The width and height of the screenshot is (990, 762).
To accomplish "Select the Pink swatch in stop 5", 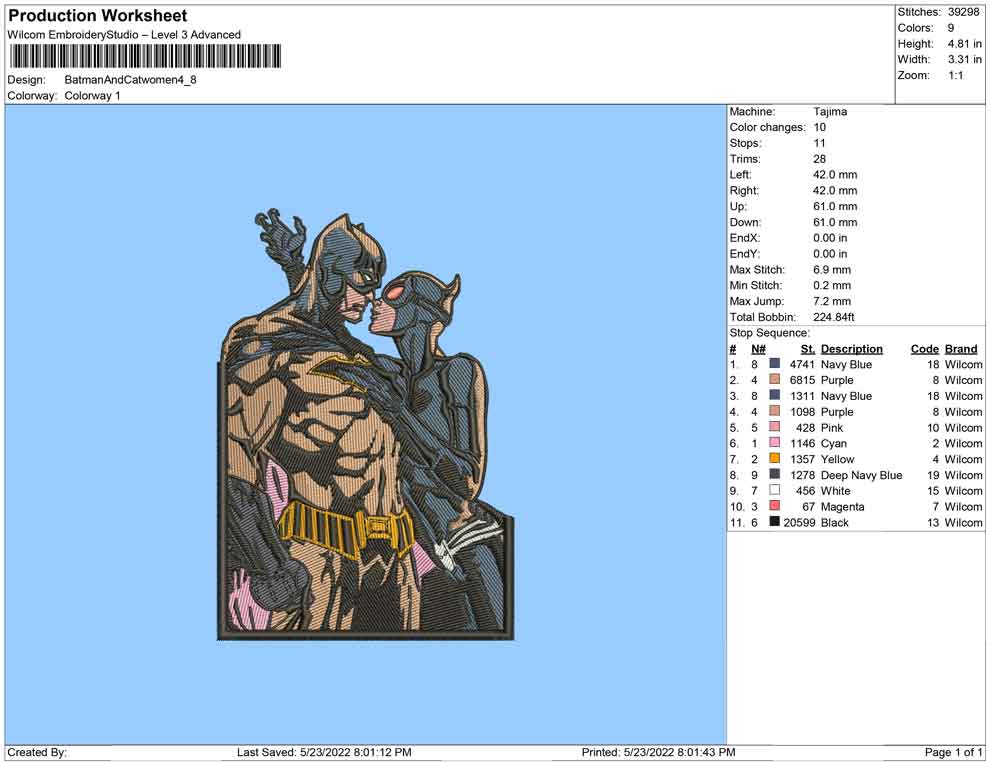I will (x=775, y=428).
